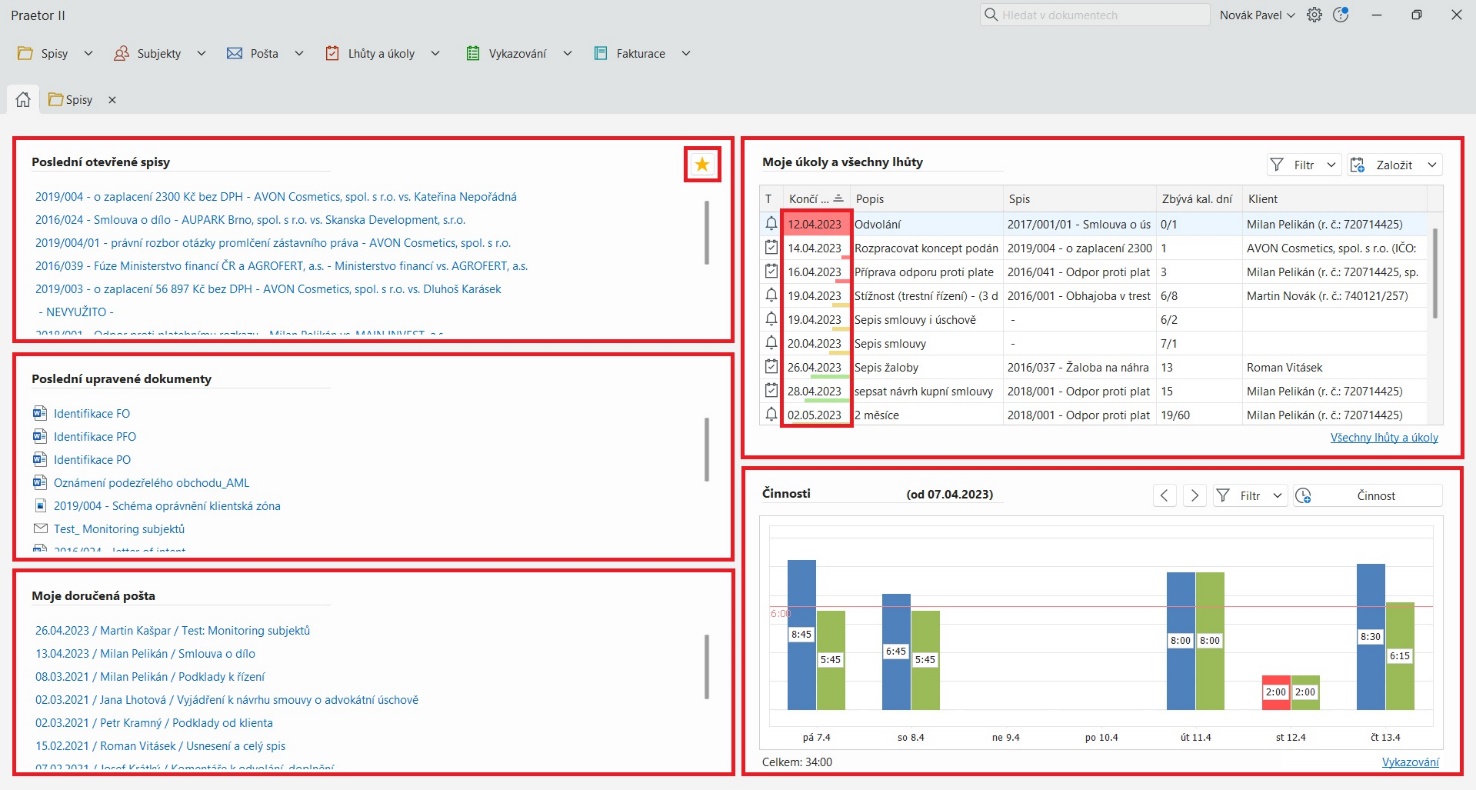Click the scrollbar in Poslední otevřené spisy
Image resolution: width=1476 pixels, height=790 pixels.
point(707,232)
